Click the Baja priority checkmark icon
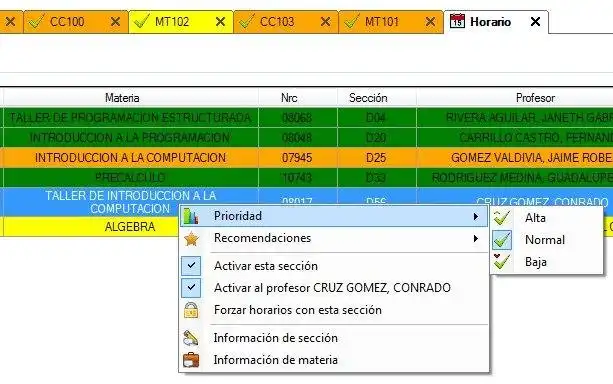 pyautogui.click(x=502, y=262)
